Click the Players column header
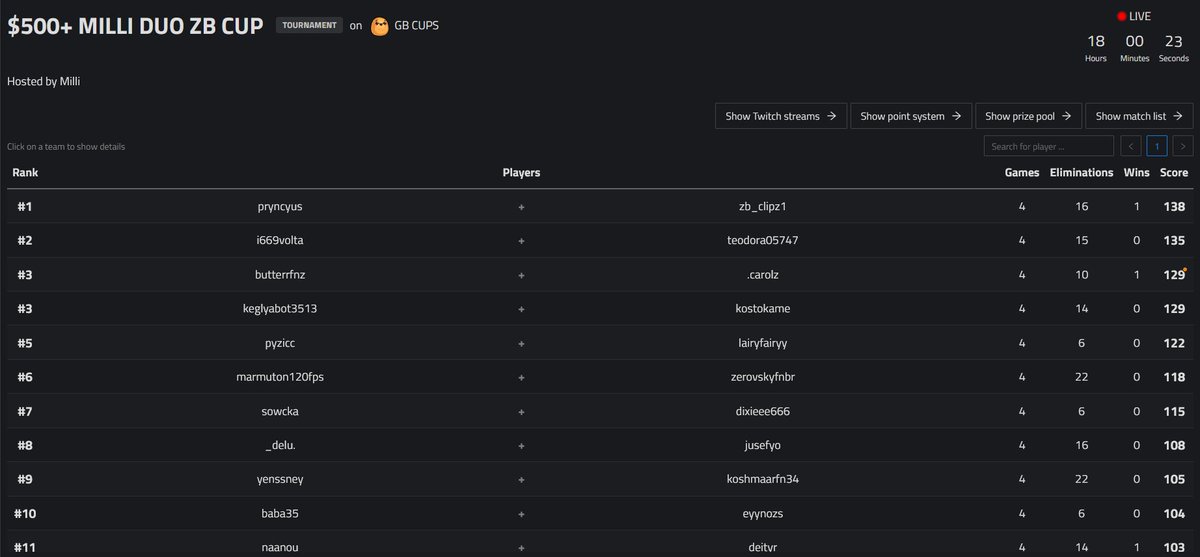This screenshot has width=1200, height=557. tap(521, 173)
